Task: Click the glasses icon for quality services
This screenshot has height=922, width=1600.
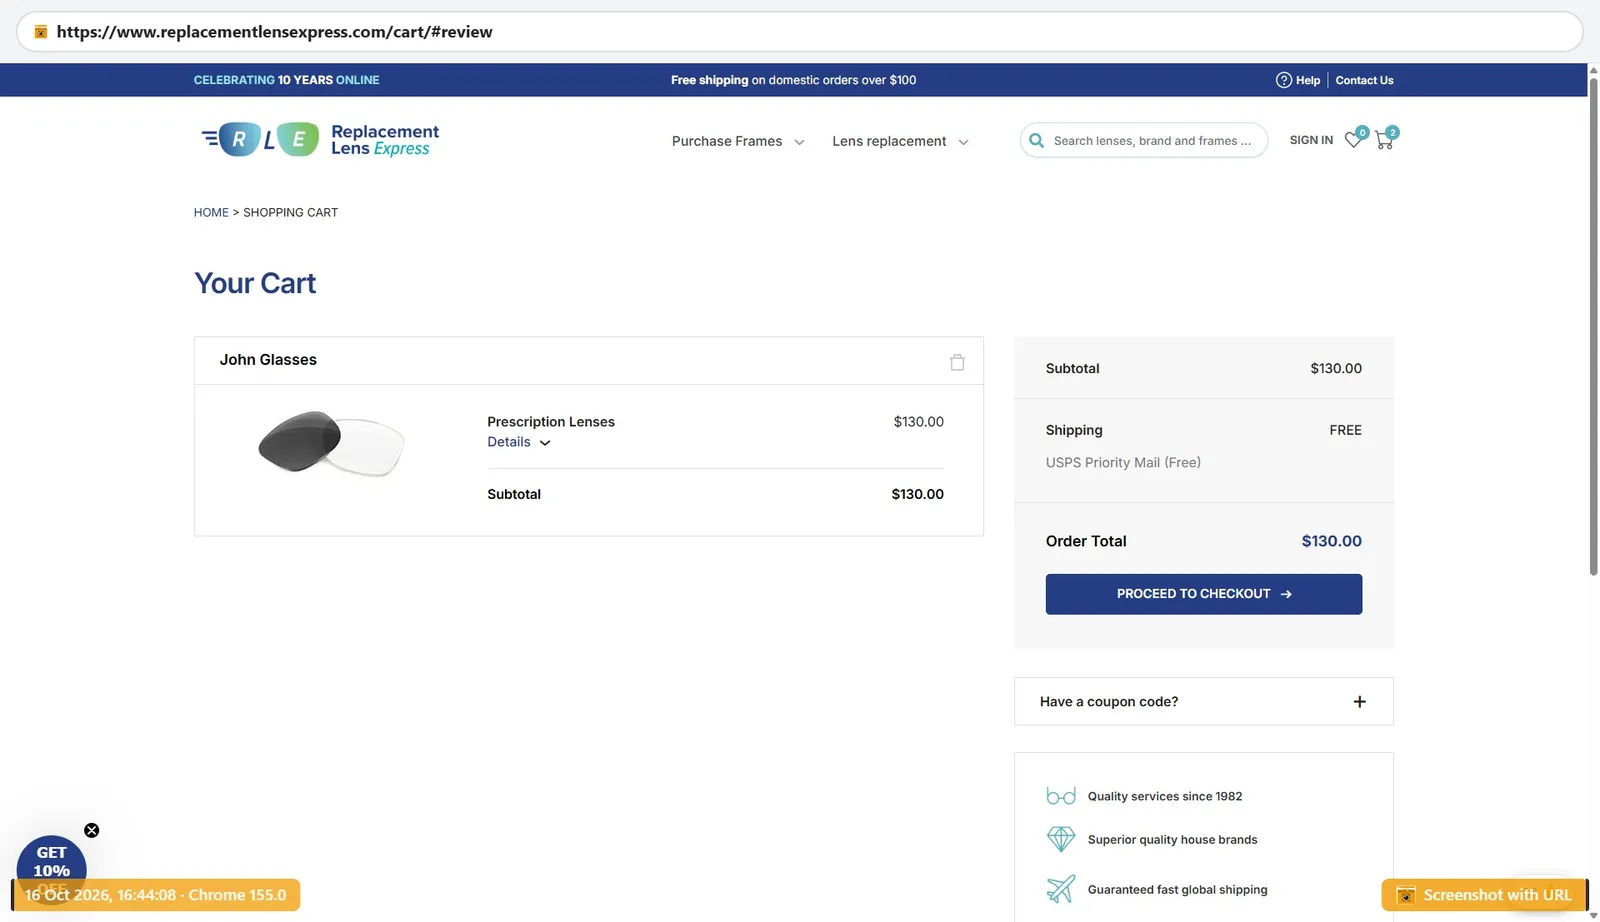Action: click(x=1061, y=796)
